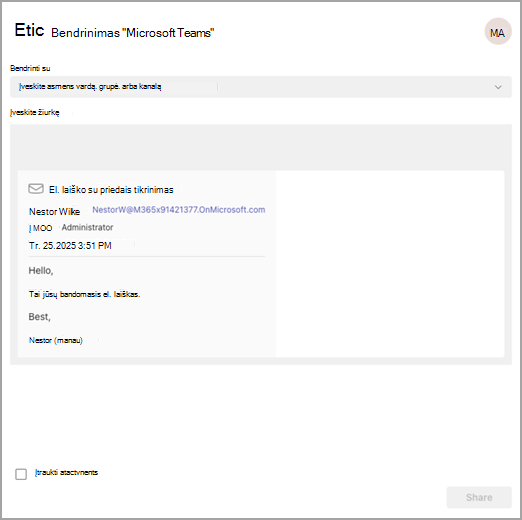Select the sender name Nestor Wike
Screen dimensions: 522x520
coord(54,212)
